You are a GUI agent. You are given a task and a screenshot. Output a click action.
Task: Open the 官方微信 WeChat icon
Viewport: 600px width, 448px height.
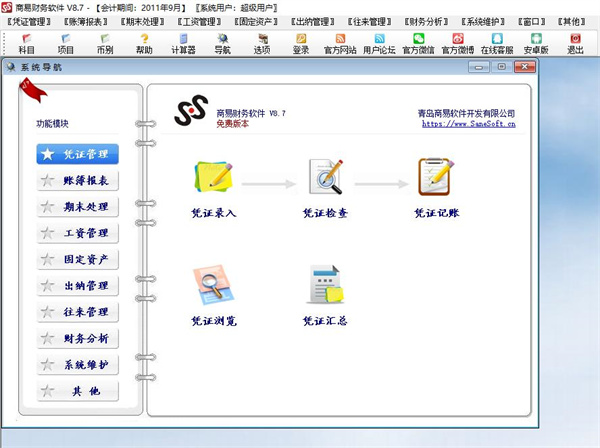tap(419, 44)
